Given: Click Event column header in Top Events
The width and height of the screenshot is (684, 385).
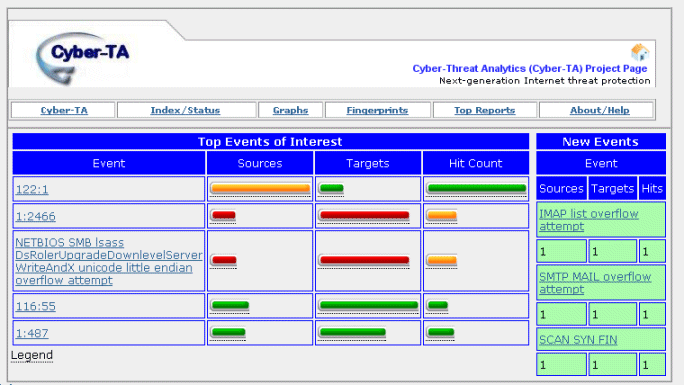Looking at the screenshot, I should (x=109, y=163).
